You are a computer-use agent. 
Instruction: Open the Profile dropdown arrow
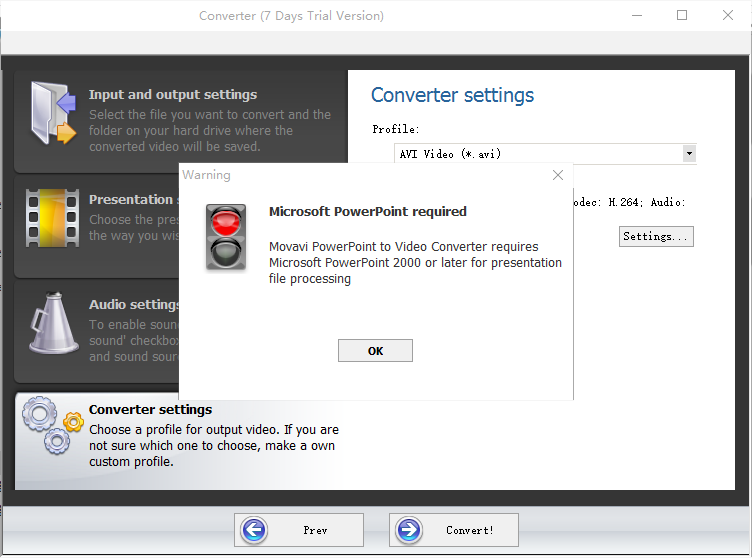click(689, 154)
